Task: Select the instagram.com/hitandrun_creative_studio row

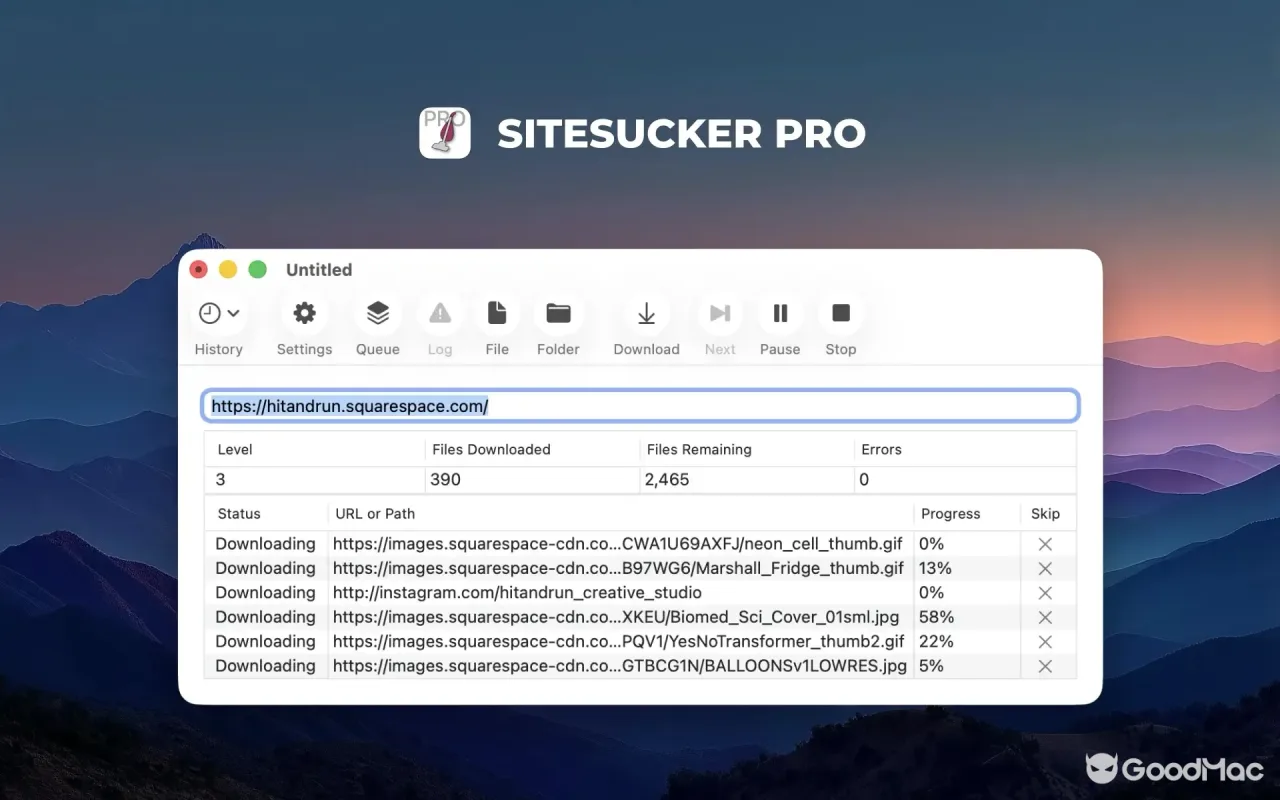Action: pyautogui.click(x=640, y=593)
